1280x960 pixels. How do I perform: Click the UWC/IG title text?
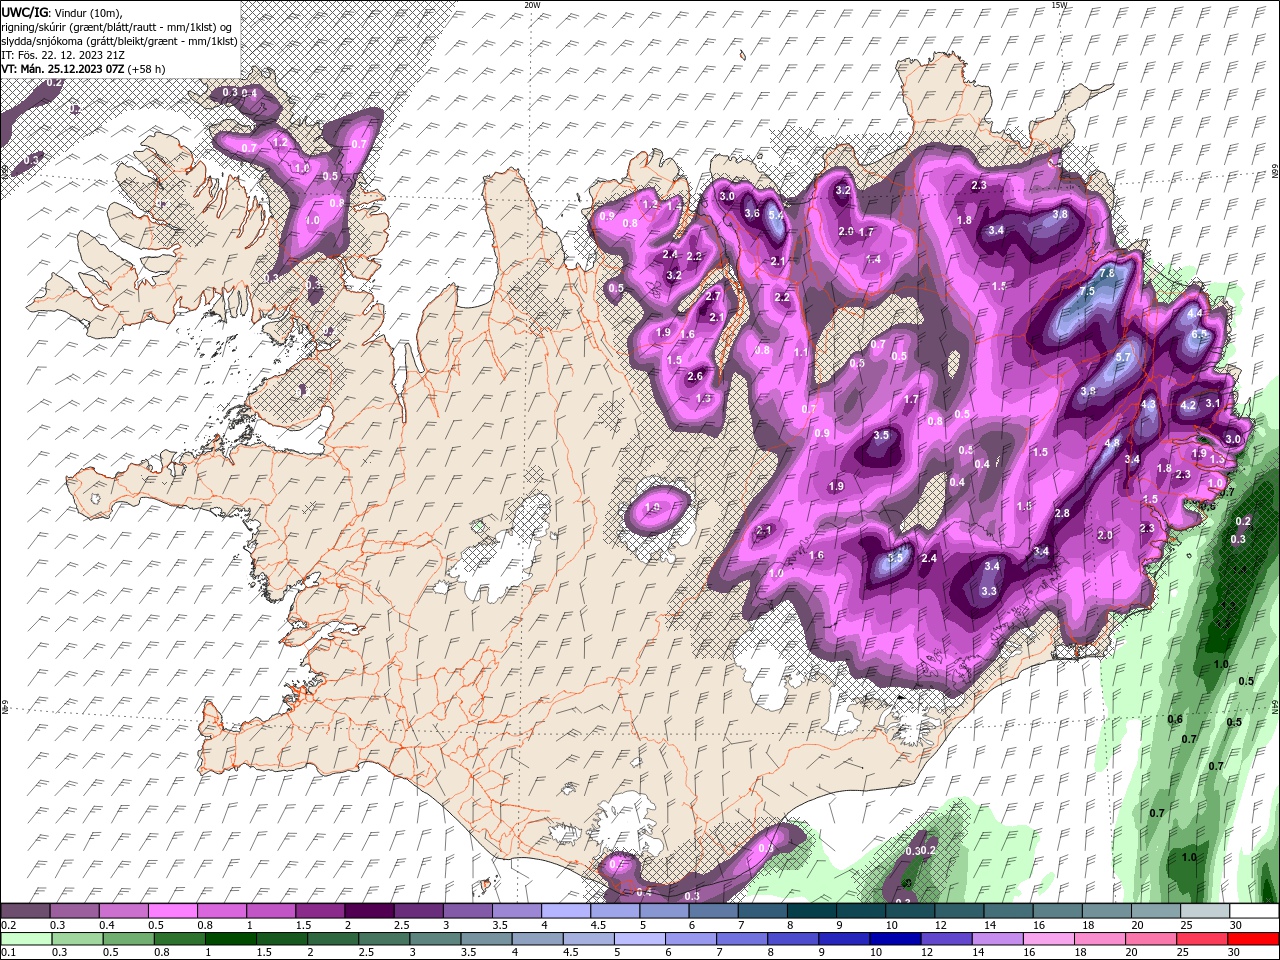24,12
